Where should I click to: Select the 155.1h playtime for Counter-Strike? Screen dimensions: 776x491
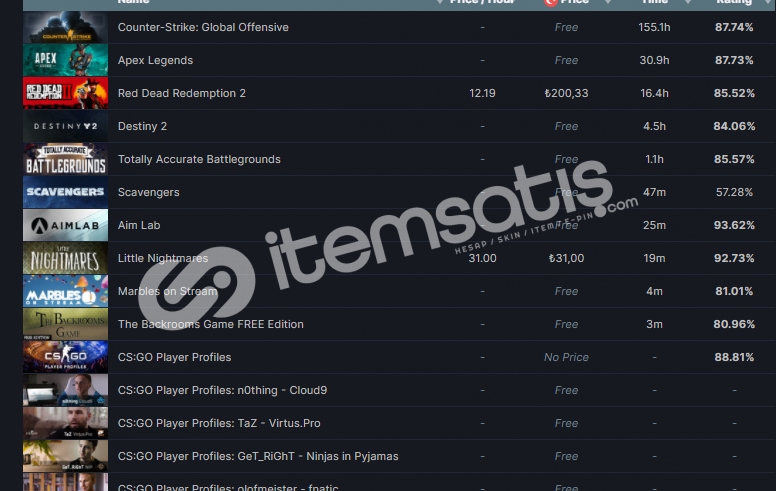pos(654,27)
